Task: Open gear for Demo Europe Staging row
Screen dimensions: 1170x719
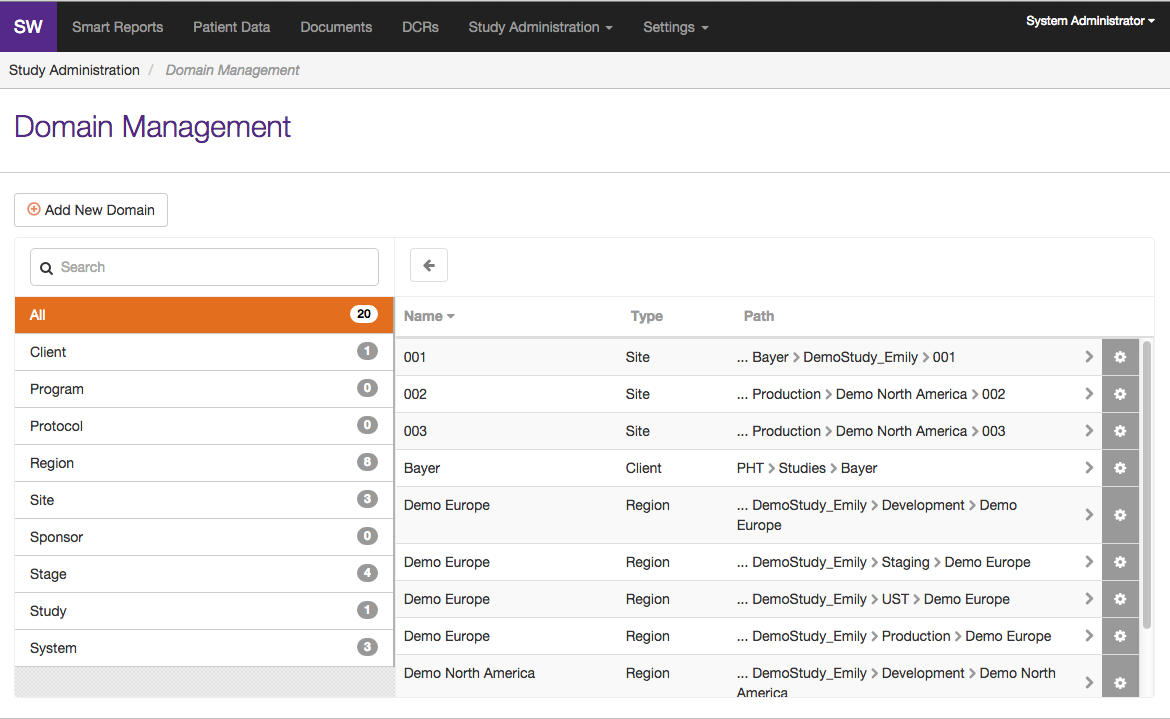Action: [x=1120, y=562]
